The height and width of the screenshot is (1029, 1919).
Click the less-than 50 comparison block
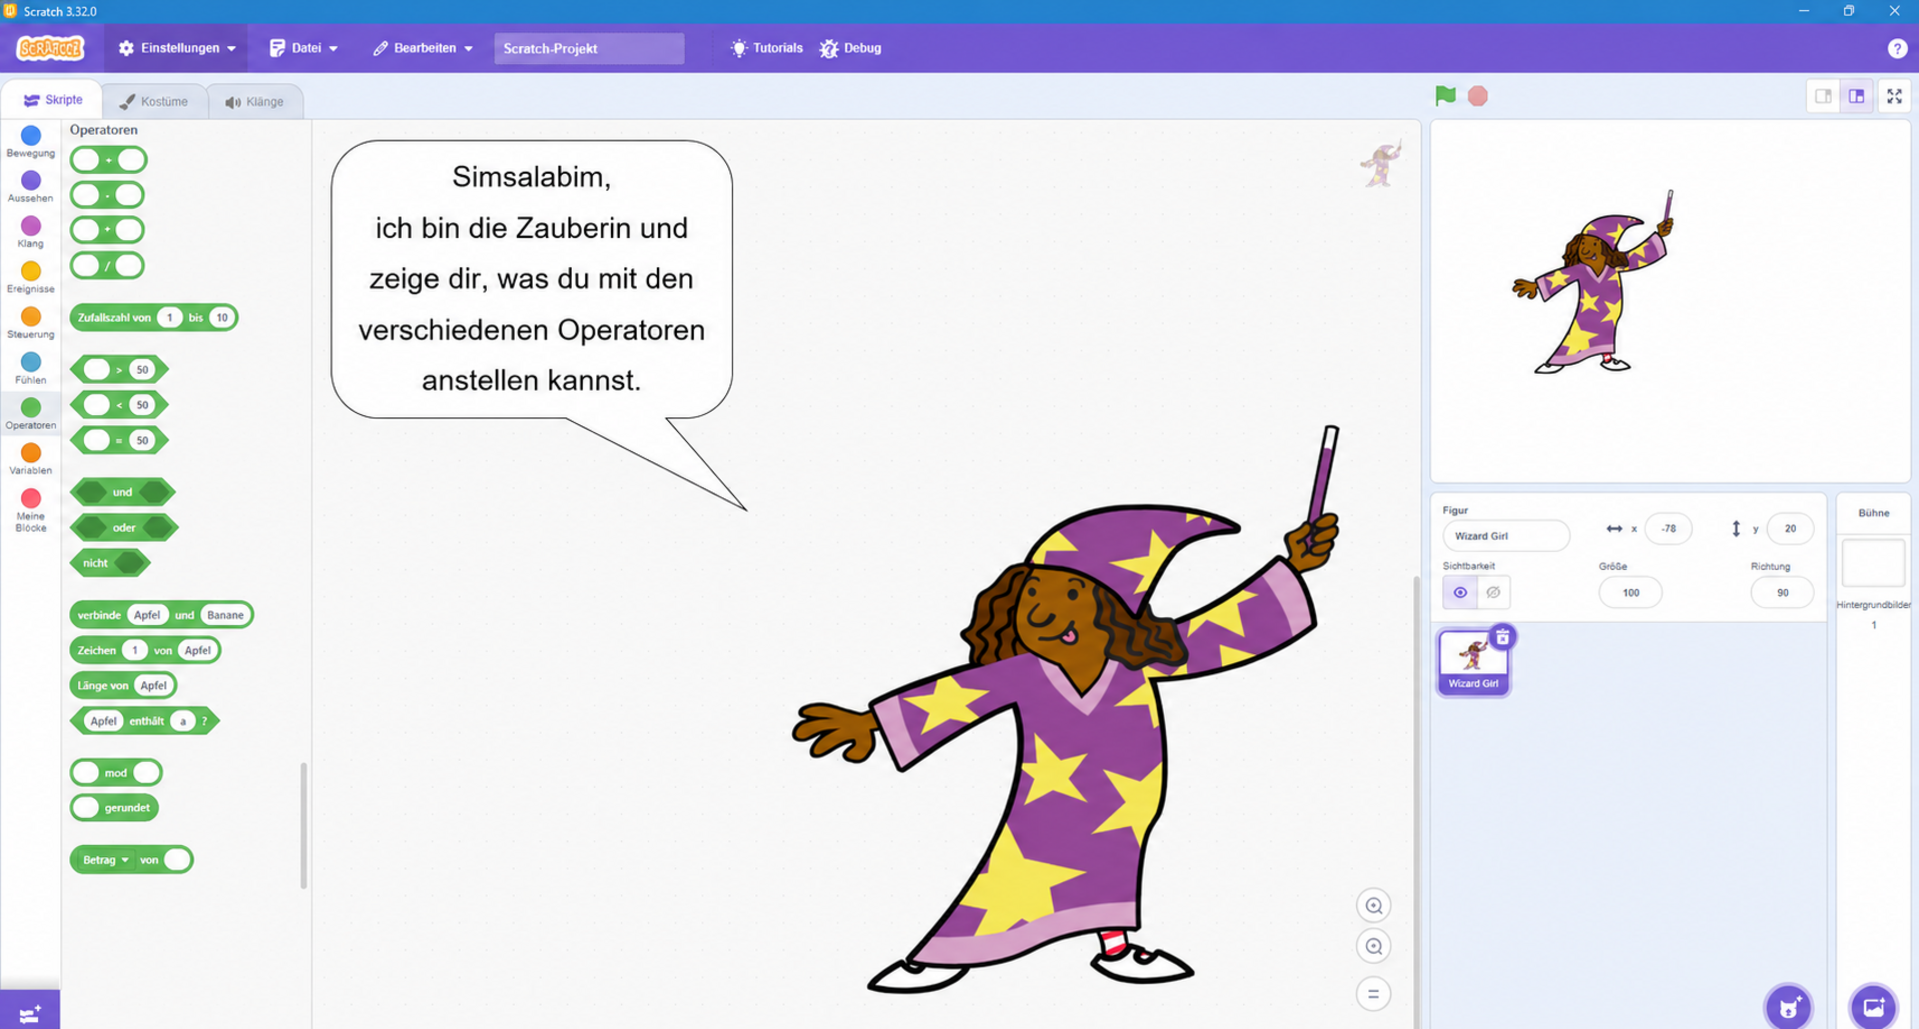click(119, 405)
